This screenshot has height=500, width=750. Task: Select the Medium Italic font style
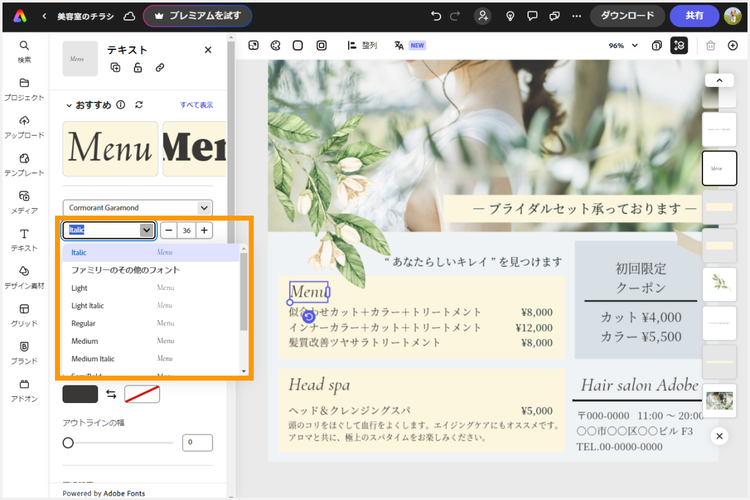[151, 358]
